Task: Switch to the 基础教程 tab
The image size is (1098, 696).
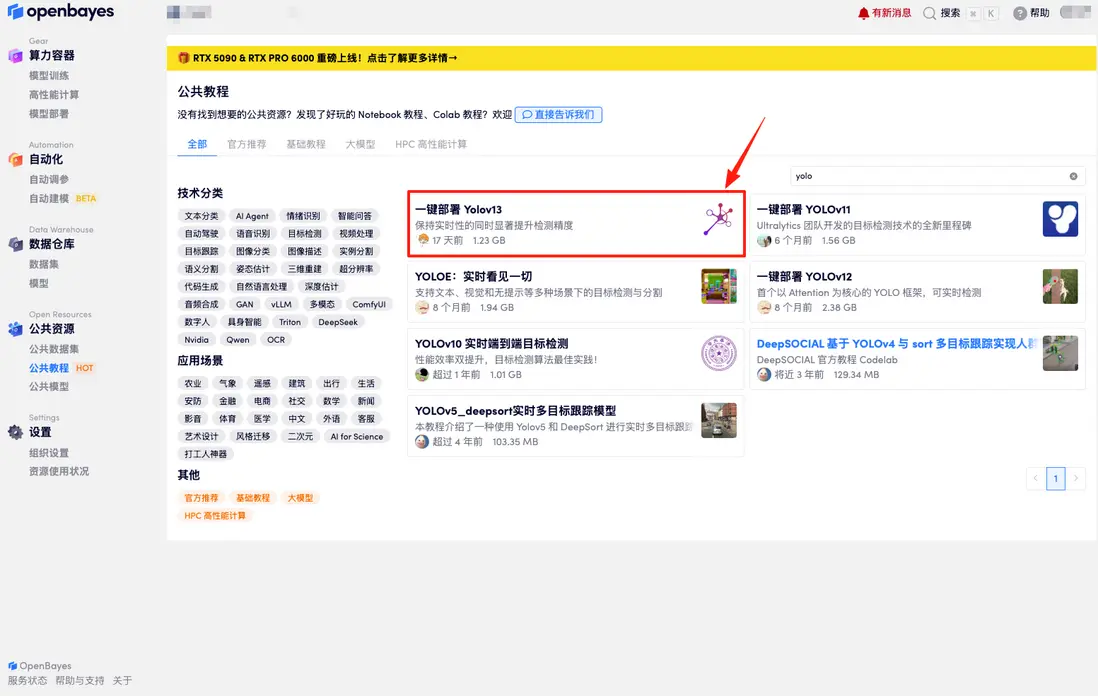Action: 306,144
